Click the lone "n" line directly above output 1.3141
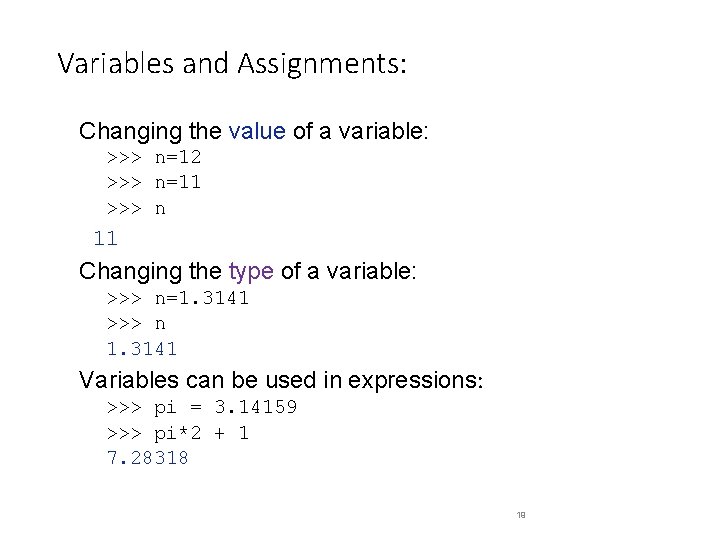This screenshot has width=720, height=540. click(160, 323)
